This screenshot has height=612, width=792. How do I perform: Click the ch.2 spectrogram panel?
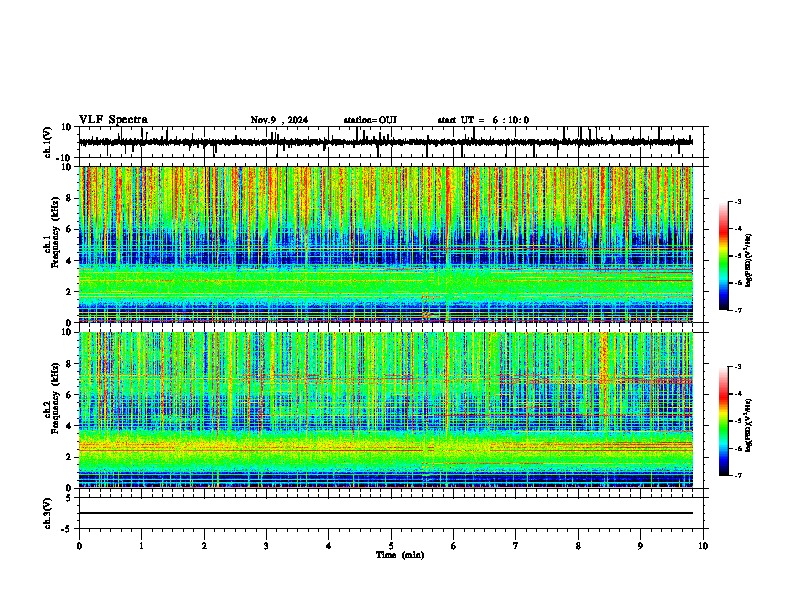point(386,410)
